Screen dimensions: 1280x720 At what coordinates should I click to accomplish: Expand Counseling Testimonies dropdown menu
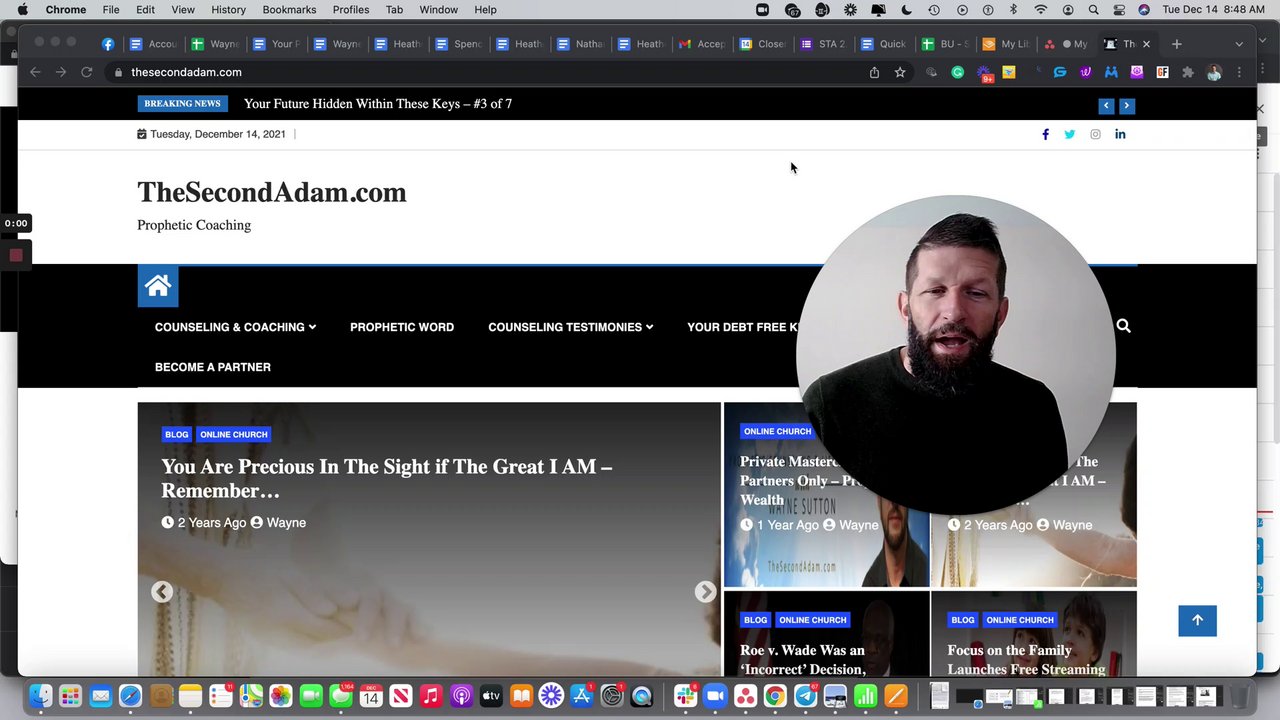570,327
